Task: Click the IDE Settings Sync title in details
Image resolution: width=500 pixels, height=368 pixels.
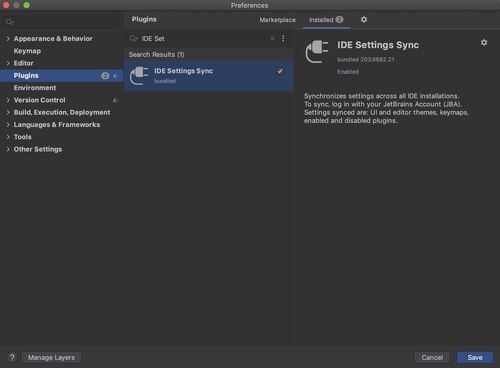Action: point(378,45)
